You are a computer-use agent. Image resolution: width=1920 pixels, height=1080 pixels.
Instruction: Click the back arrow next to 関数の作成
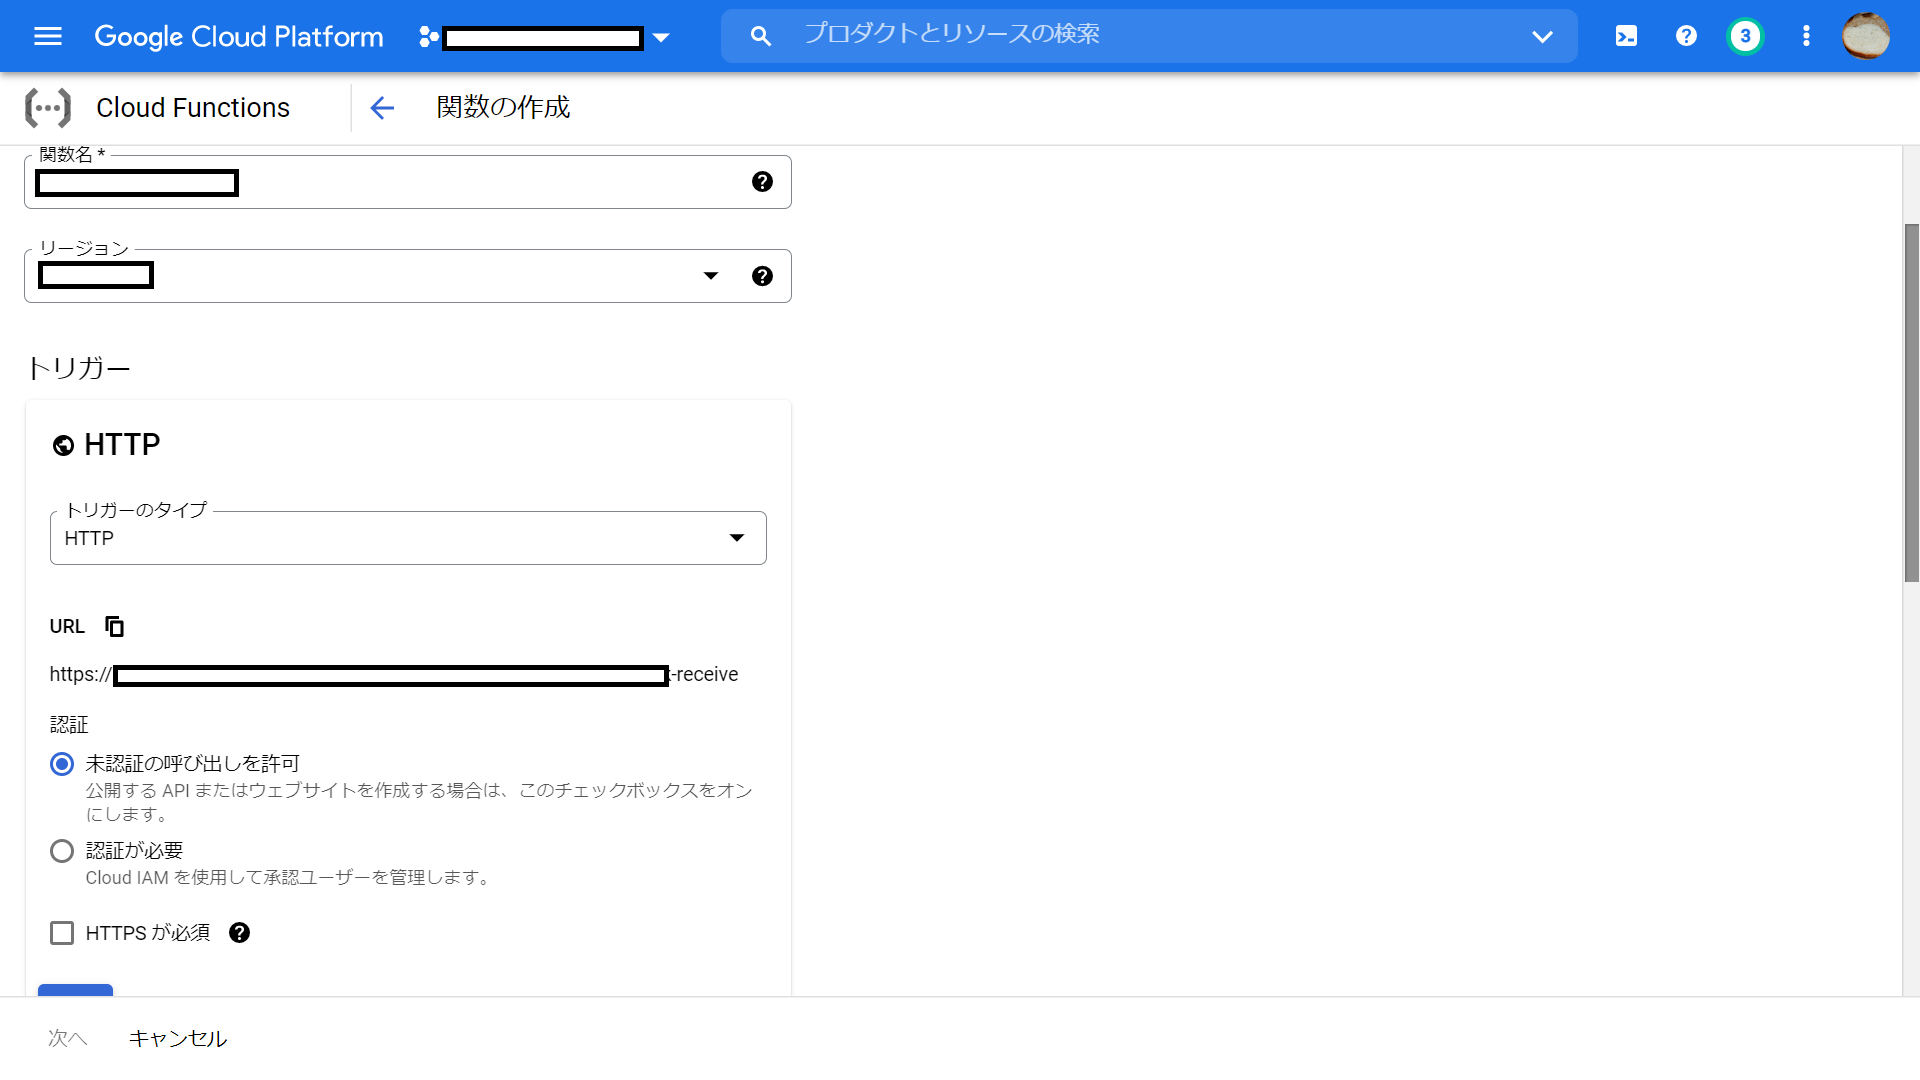(382, 108)
